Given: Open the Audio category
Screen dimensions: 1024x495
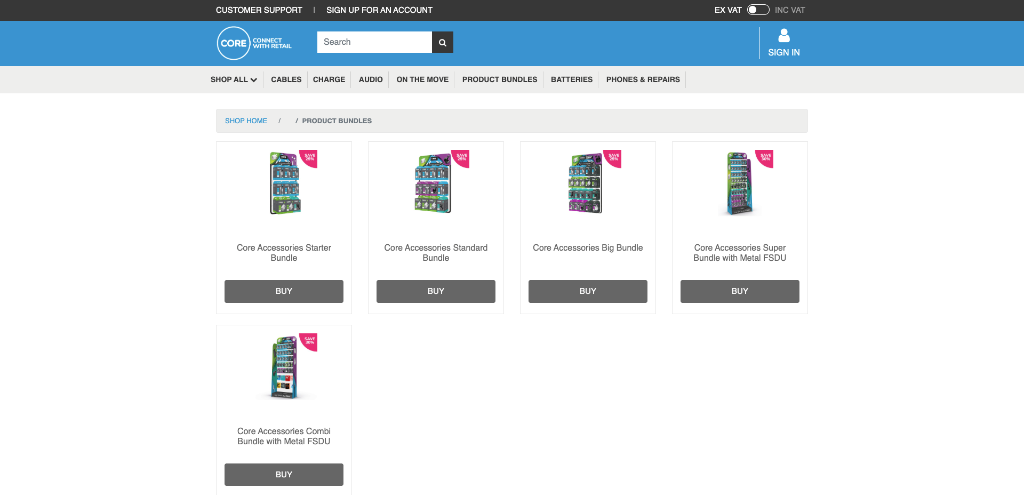Looking at the screenshot, I should pyautogui.click(x=370, y=80).
